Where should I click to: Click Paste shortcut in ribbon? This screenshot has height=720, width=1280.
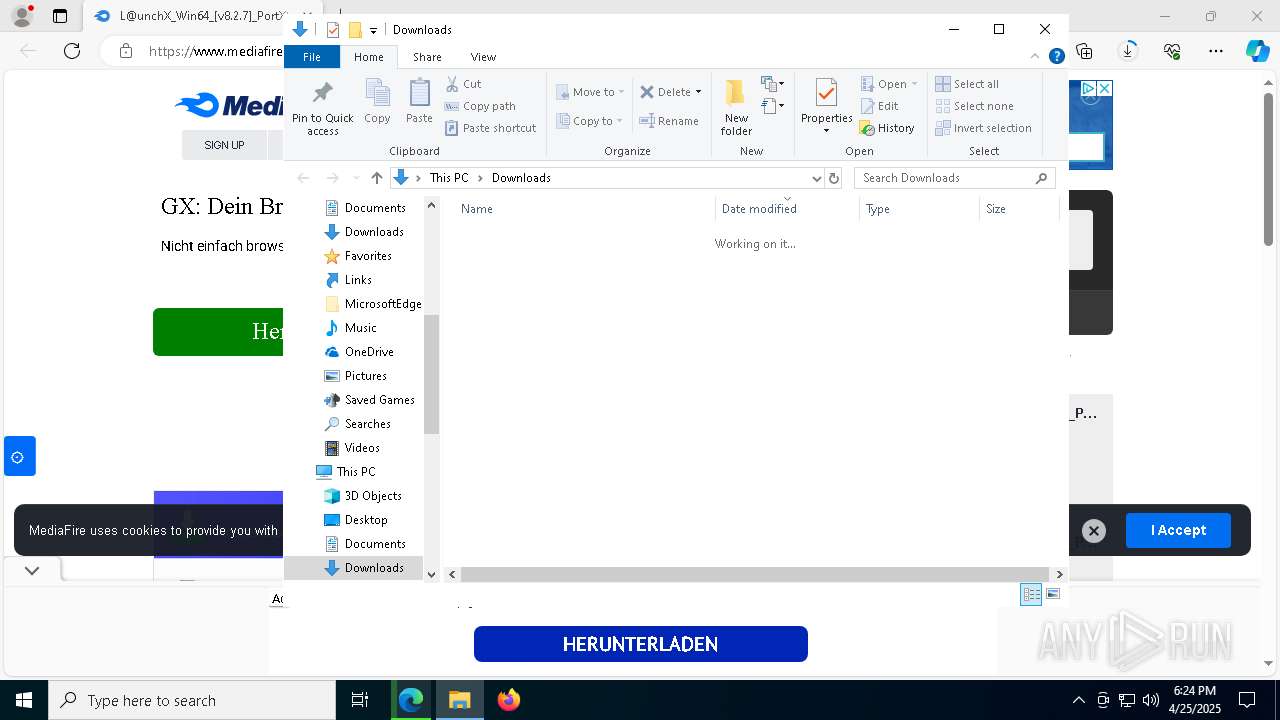tap(490, 128)
